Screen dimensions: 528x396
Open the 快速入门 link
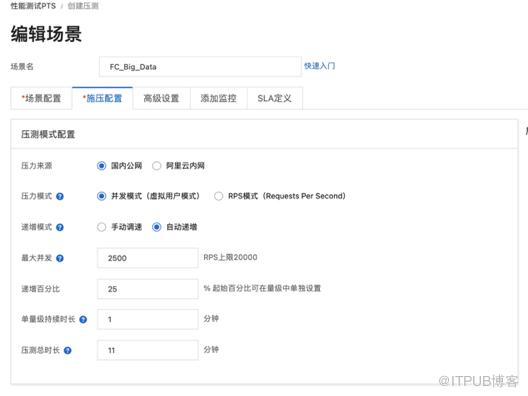[x=319, y=66]
